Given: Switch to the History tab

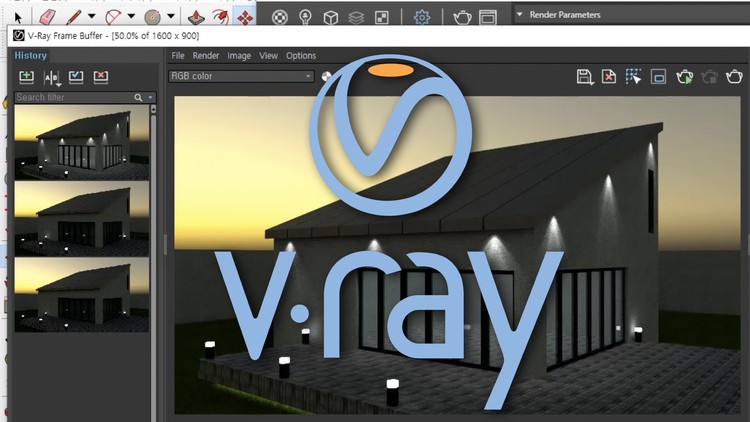Looking at the screenshot, I should (x=31, y=56).
